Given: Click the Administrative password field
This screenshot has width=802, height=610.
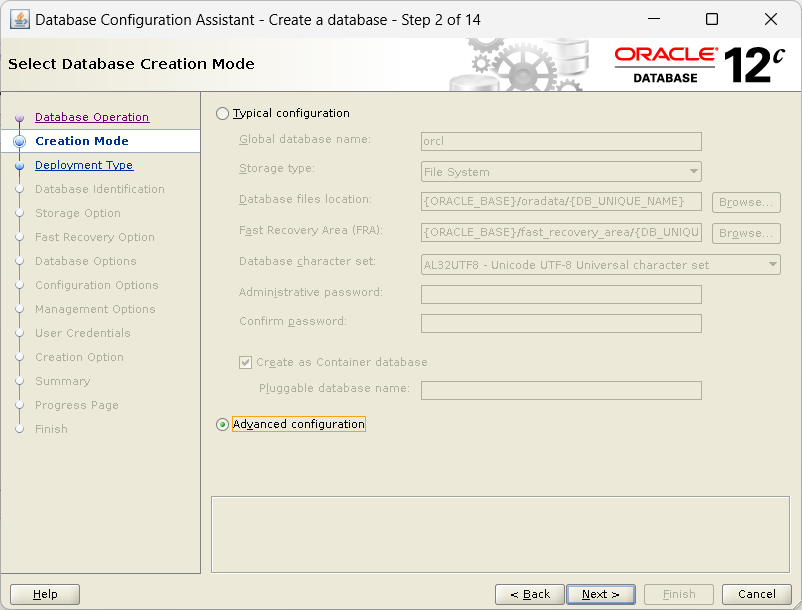Looking at the screenshot, I should pos(561,295).
